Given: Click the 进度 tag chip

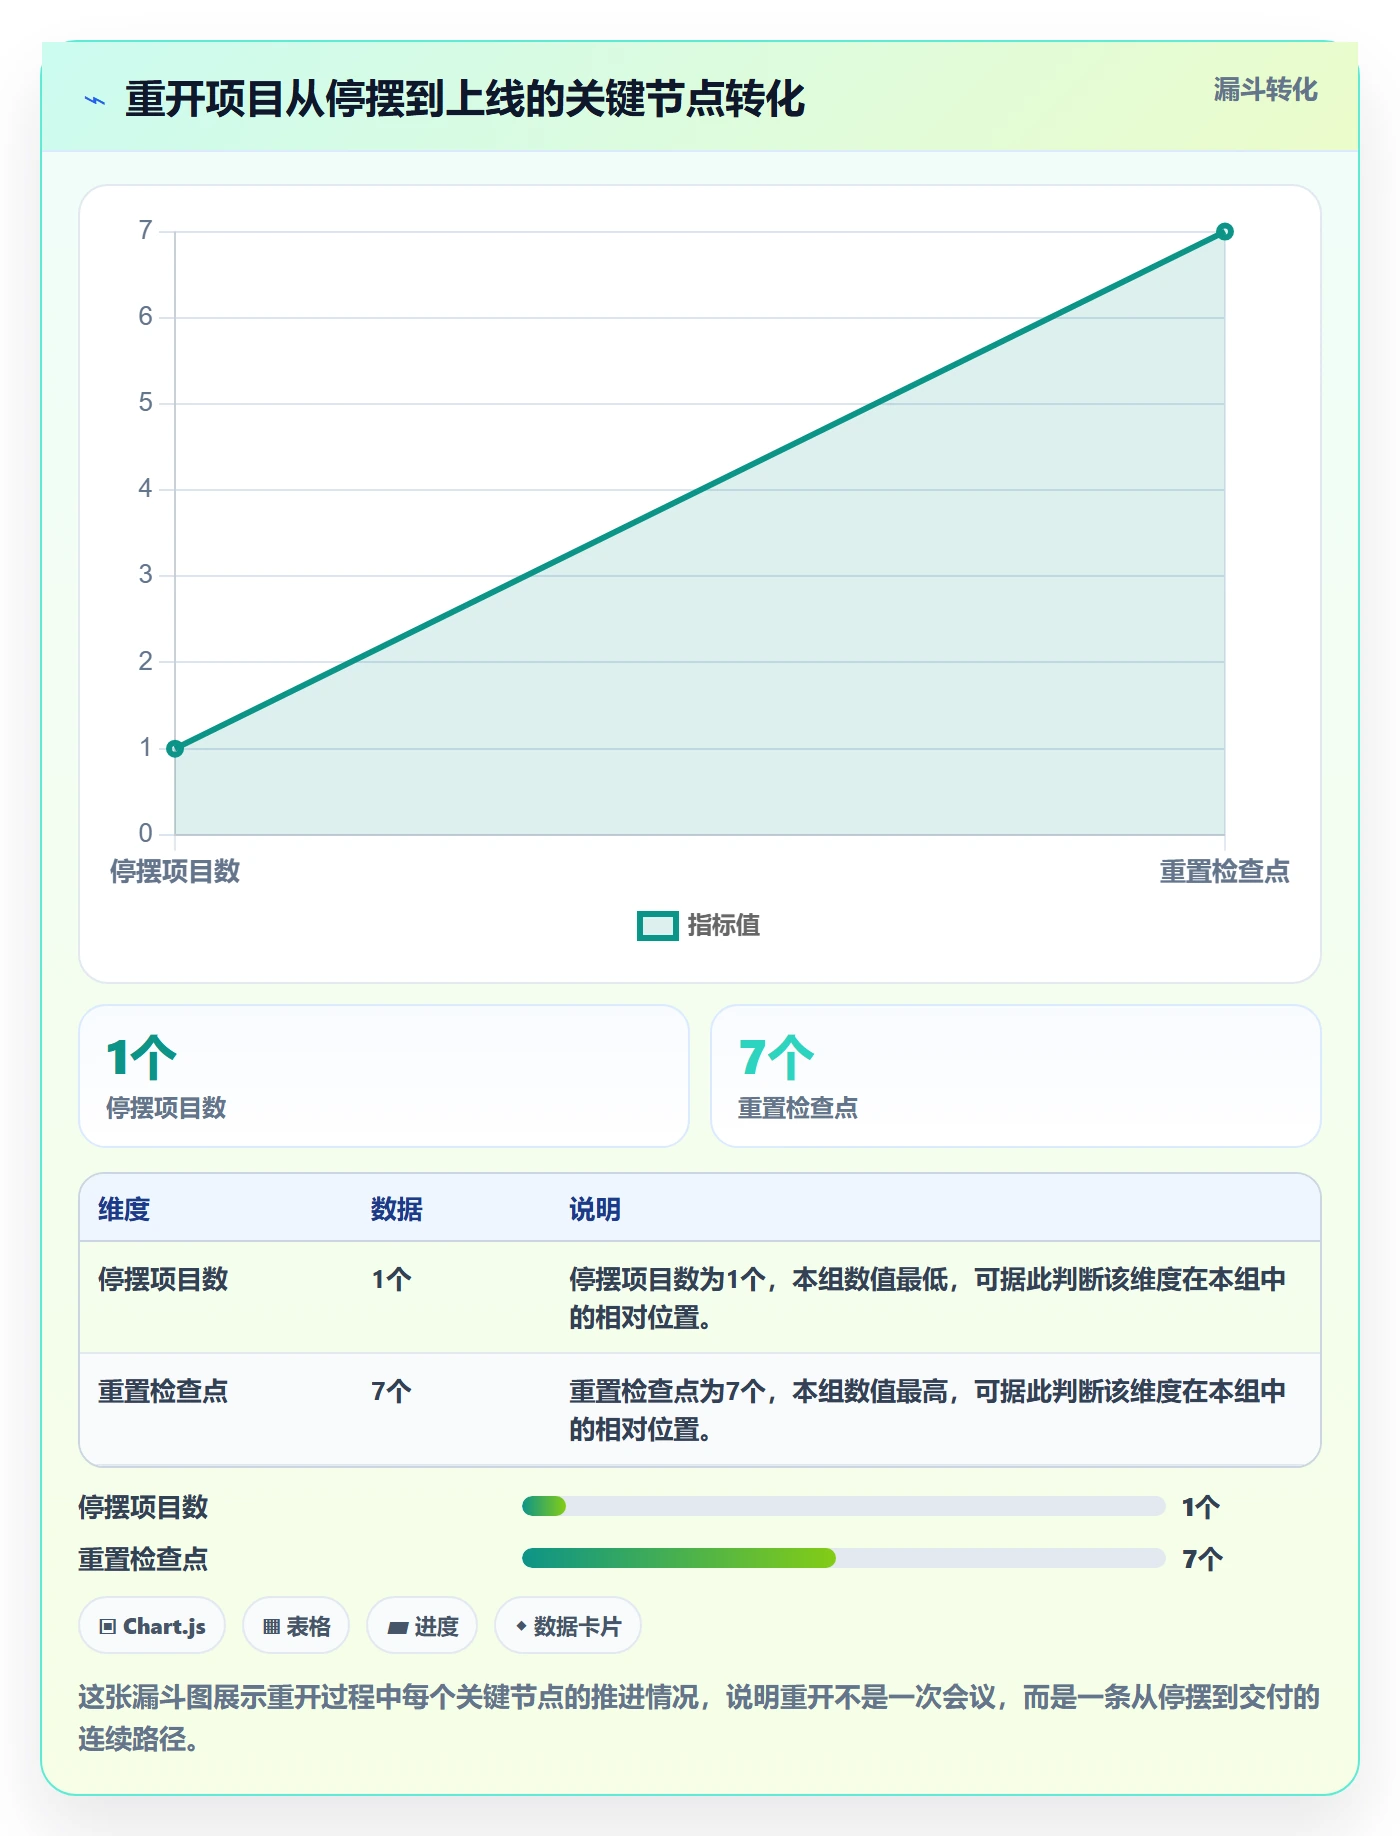Looking at the screenshot, I should coord(422,1626).
